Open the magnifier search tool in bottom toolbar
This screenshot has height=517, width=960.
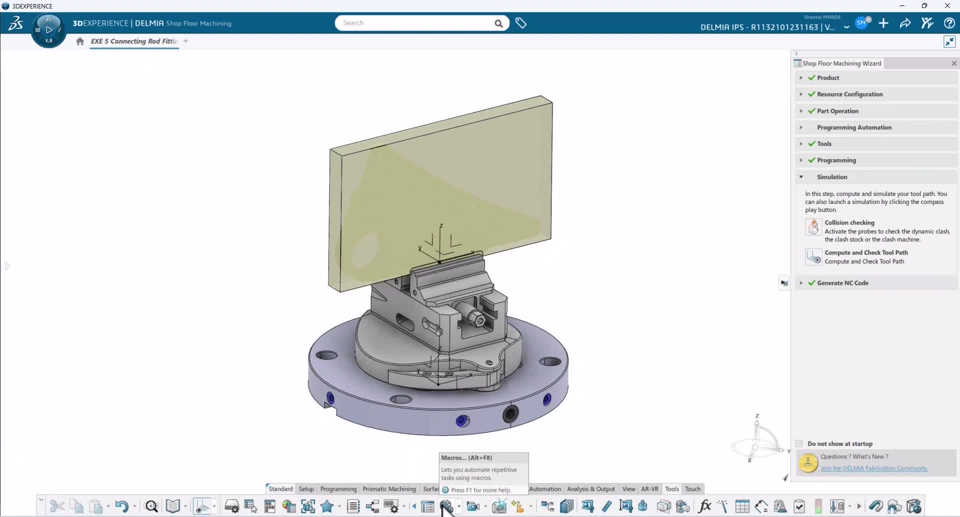[x=151, y=506]
